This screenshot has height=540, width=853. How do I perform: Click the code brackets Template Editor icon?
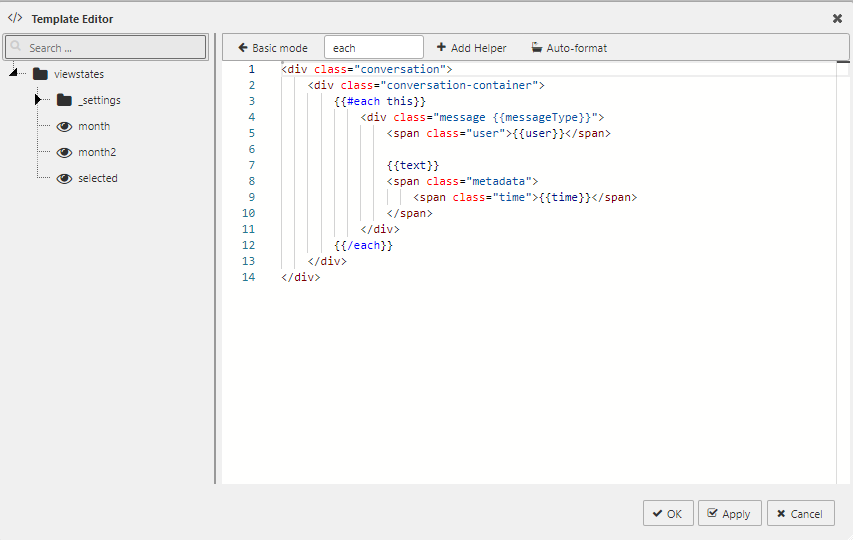point(15,18)
